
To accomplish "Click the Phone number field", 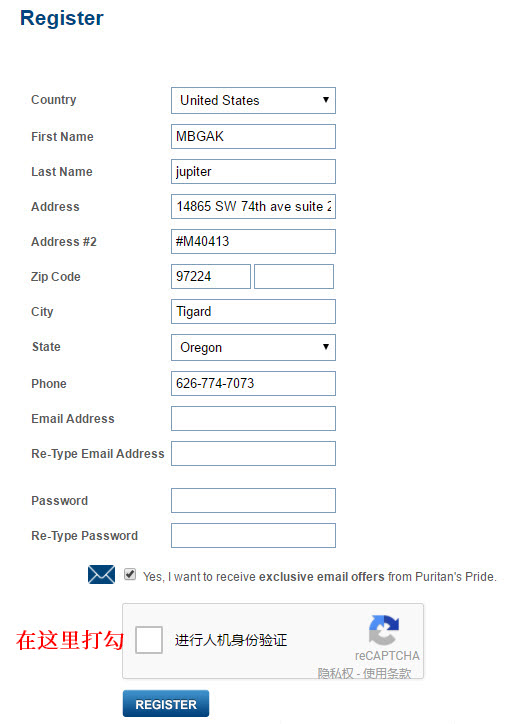I will 253,383.
